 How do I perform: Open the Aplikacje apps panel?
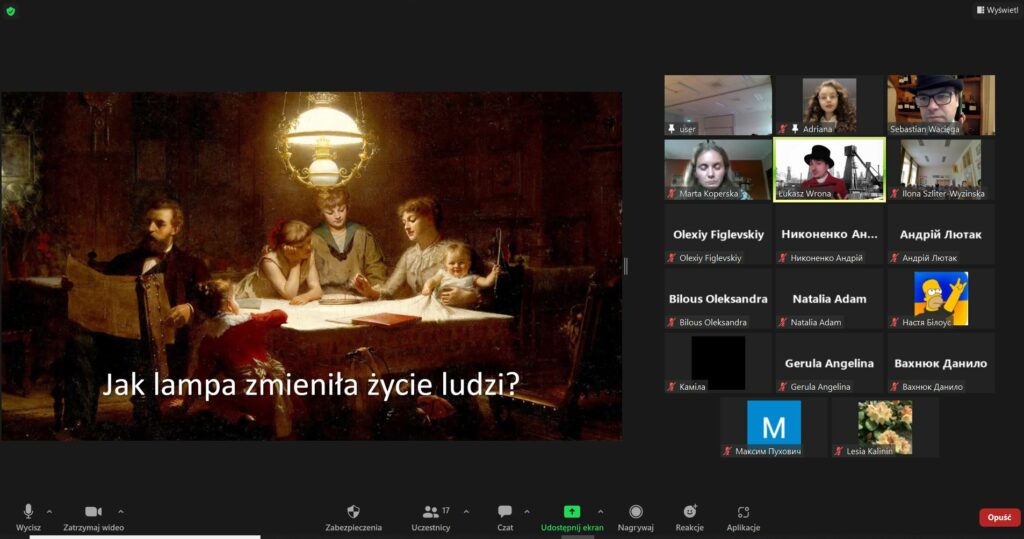point(743,517)
